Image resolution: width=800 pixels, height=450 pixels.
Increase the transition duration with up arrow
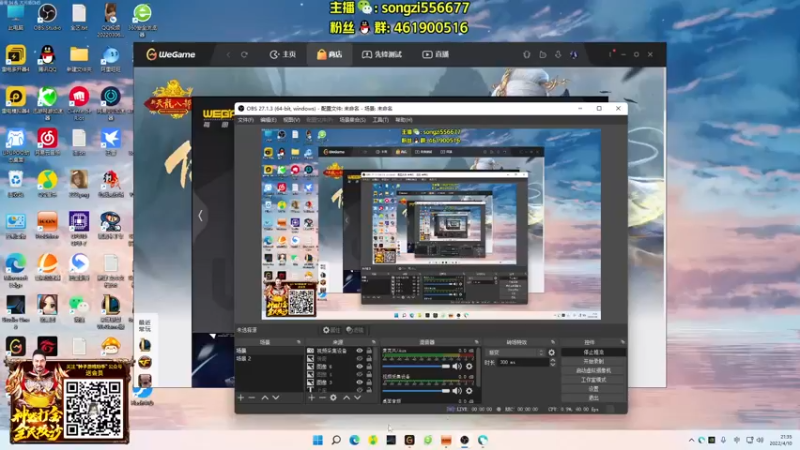pos(553,360)
